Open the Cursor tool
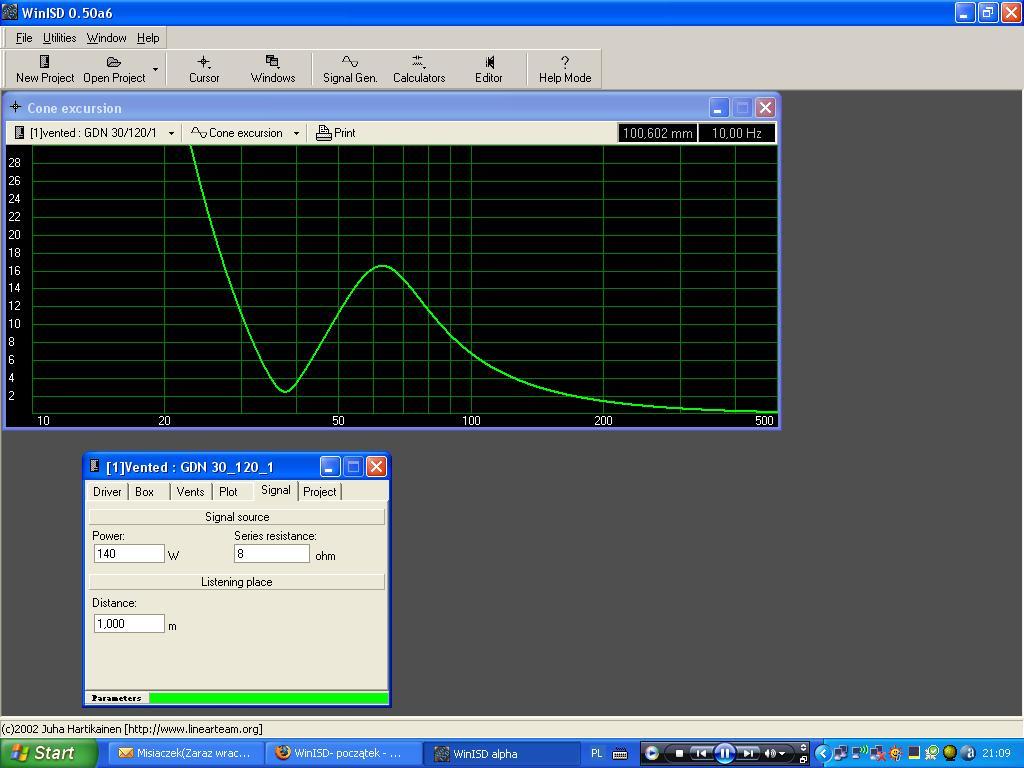Screen dimensions: 1024x768 pyautogui.click(x=204, y=68)
